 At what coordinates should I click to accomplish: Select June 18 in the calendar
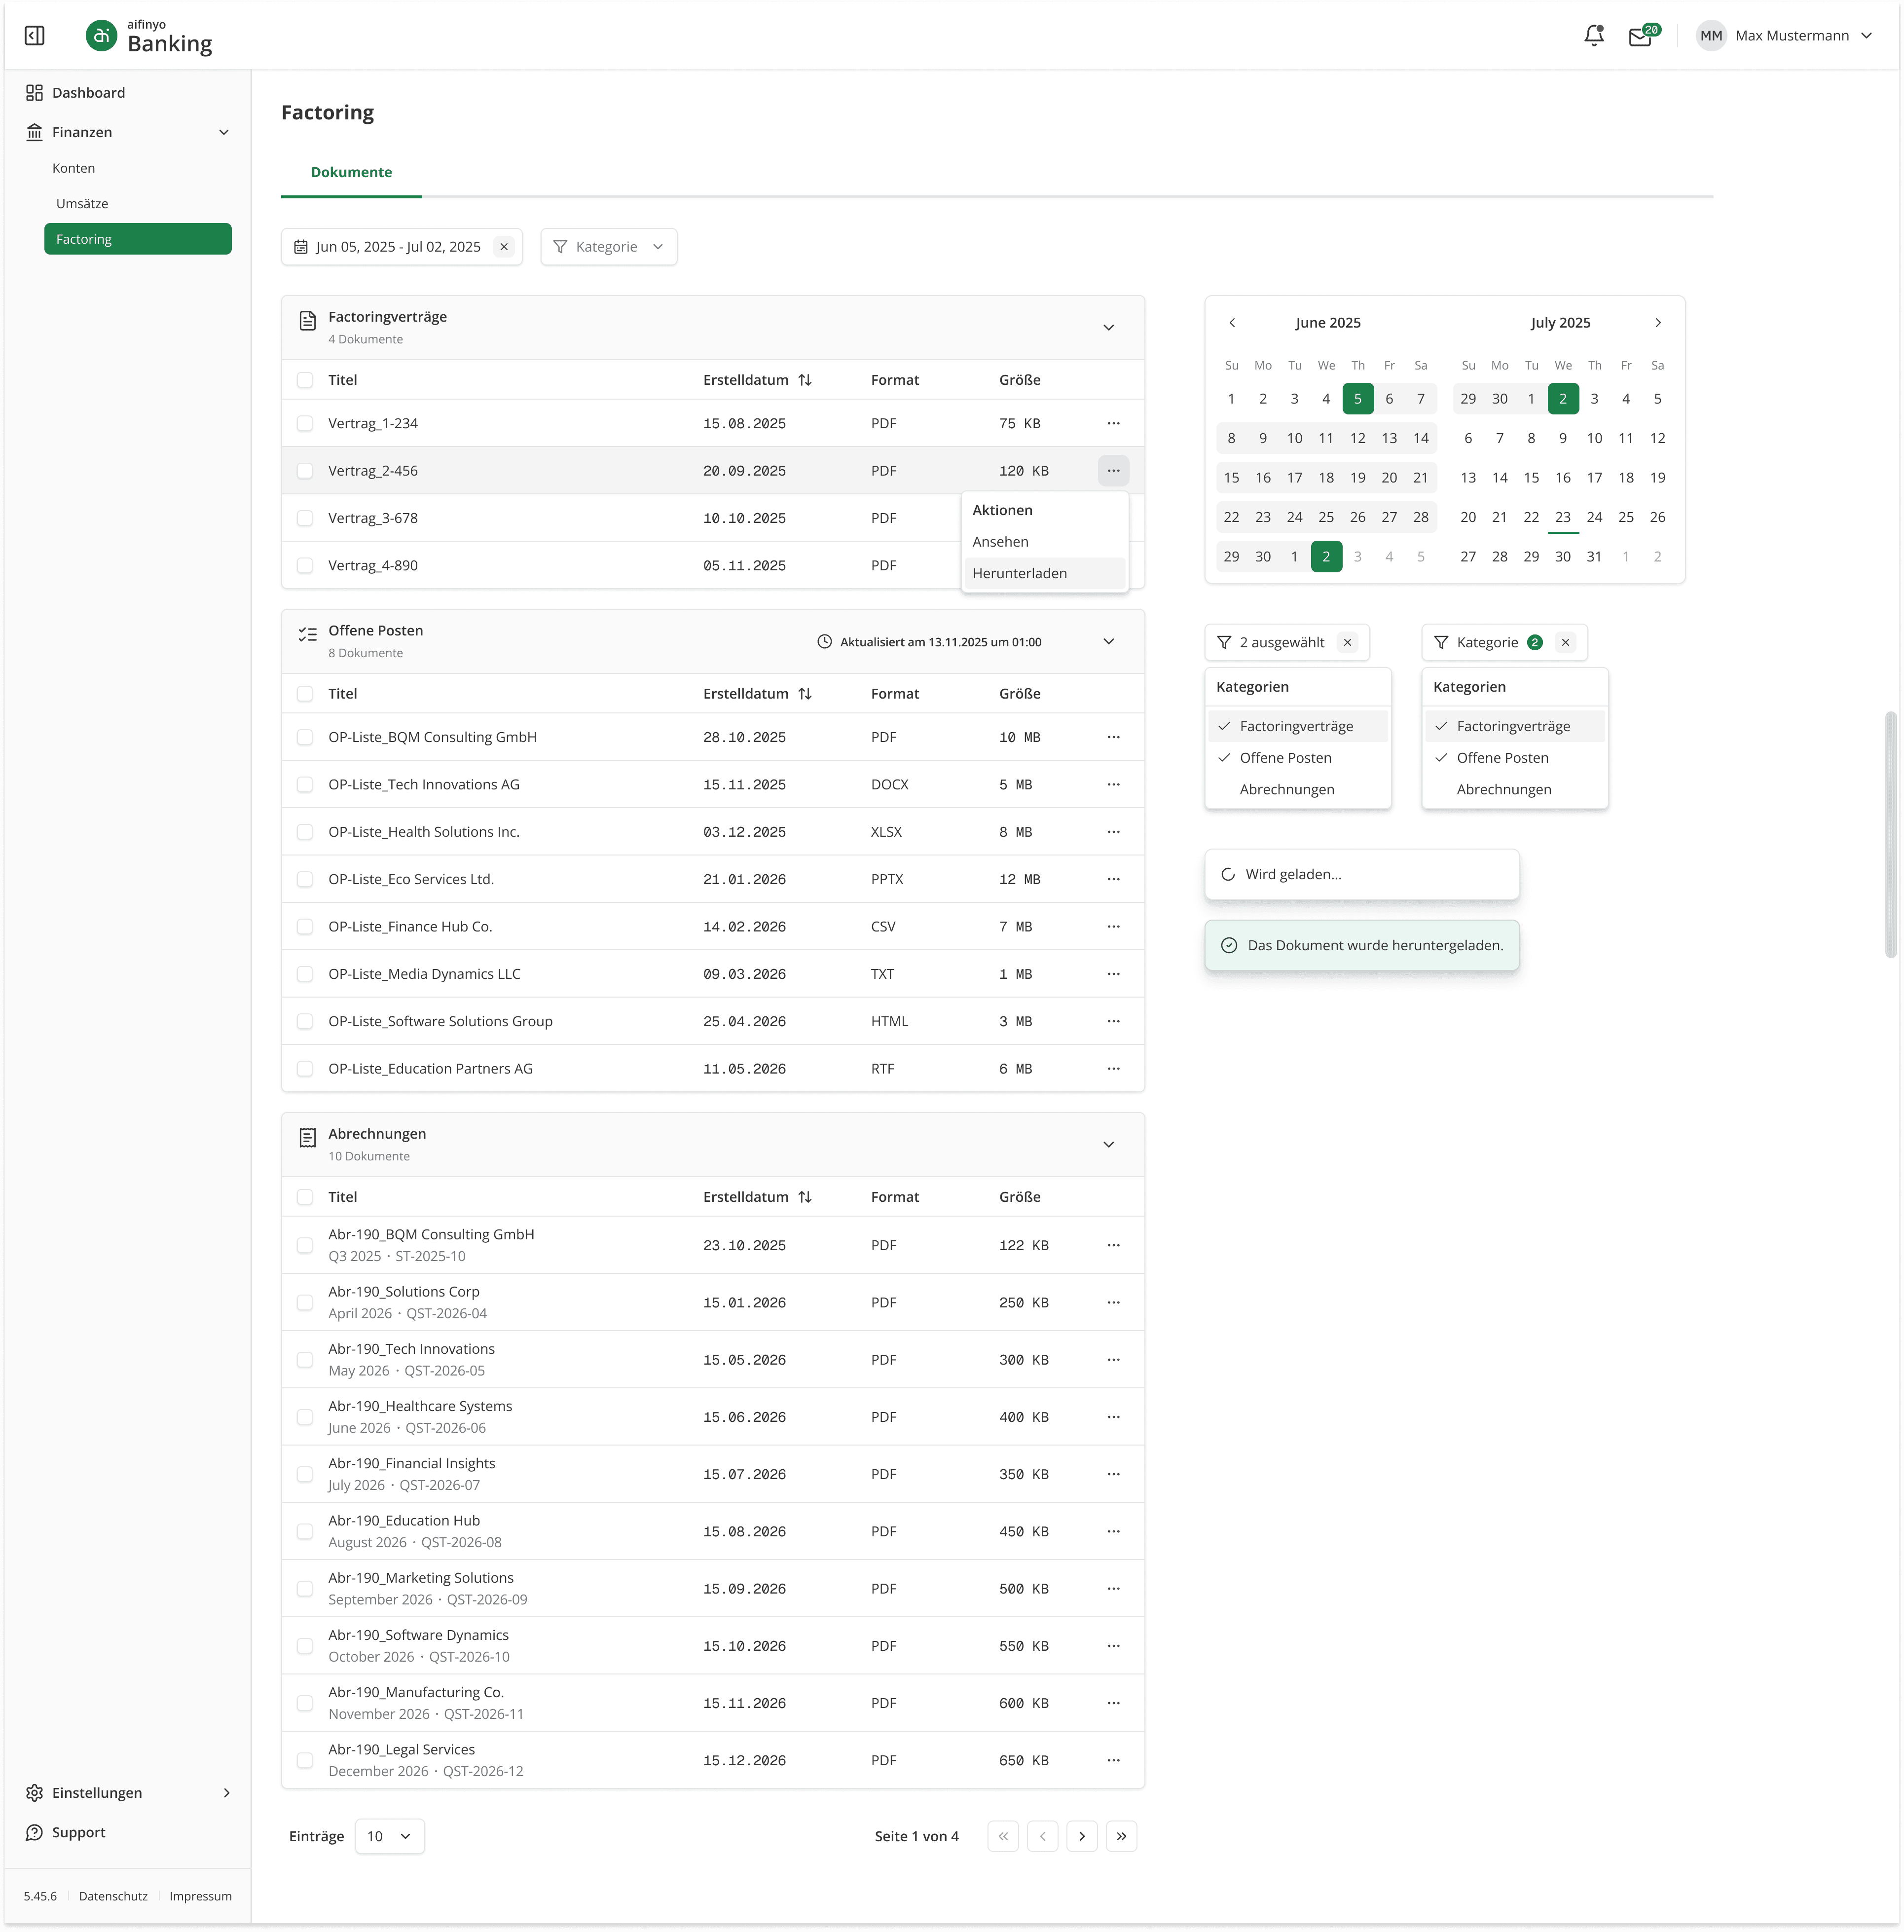[x=1326, y=478]
